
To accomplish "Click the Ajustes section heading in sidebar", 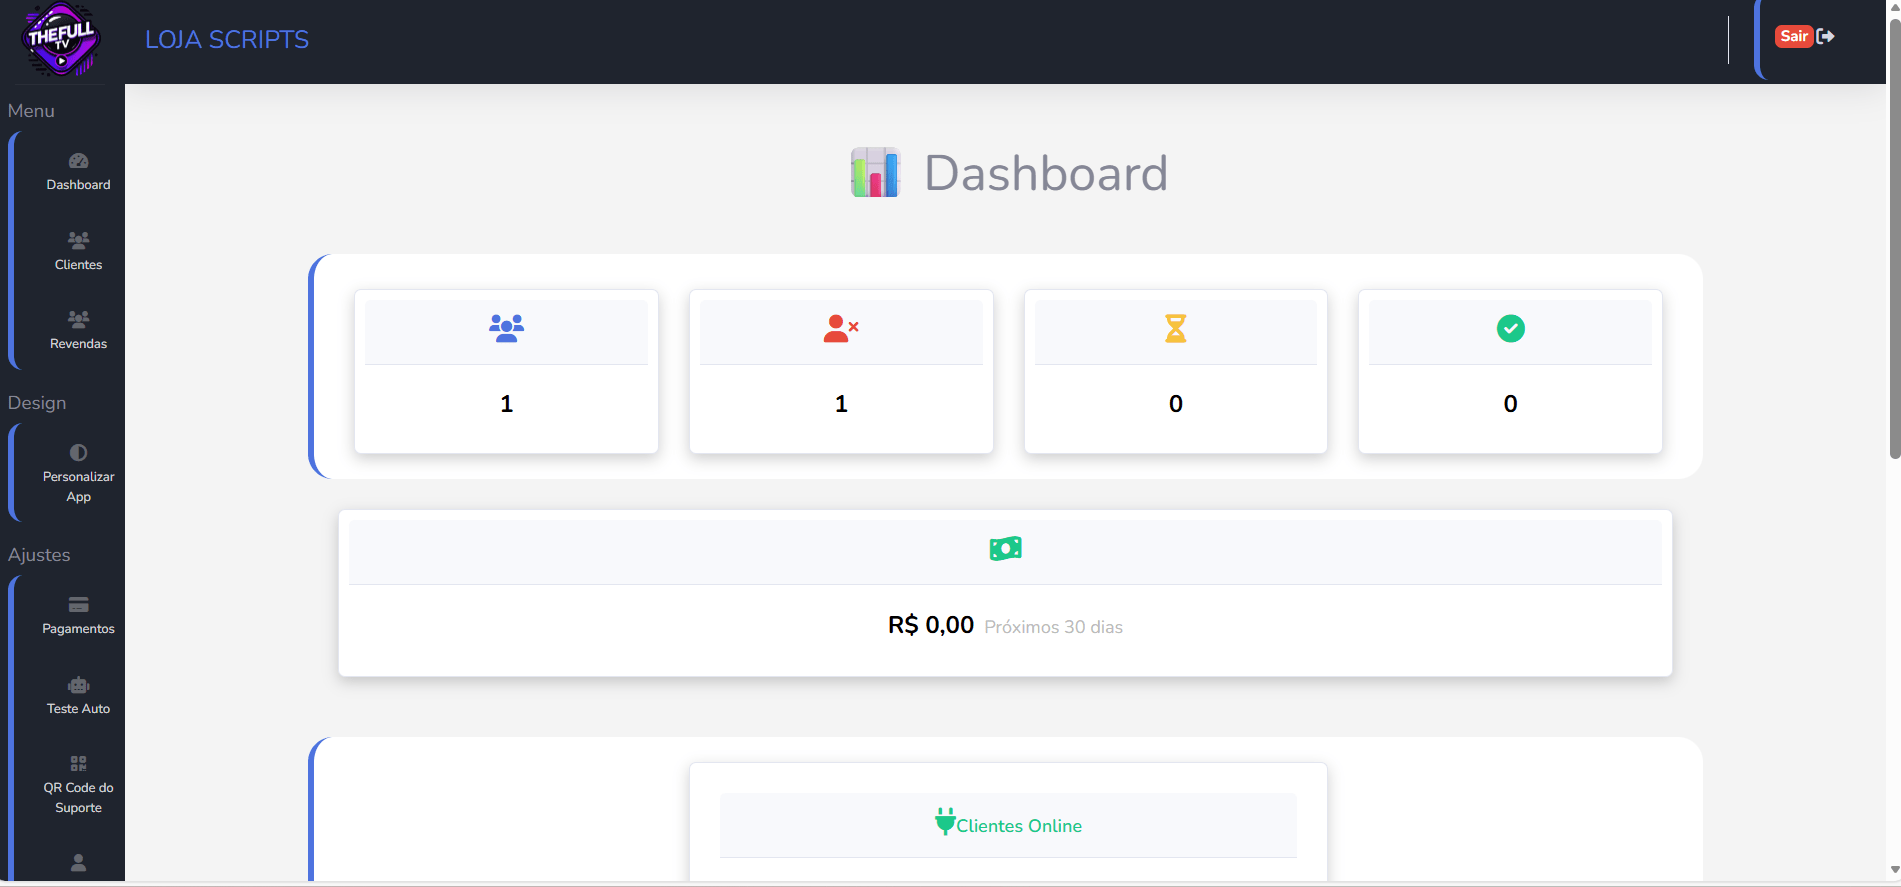I will (x=39, y=555).
